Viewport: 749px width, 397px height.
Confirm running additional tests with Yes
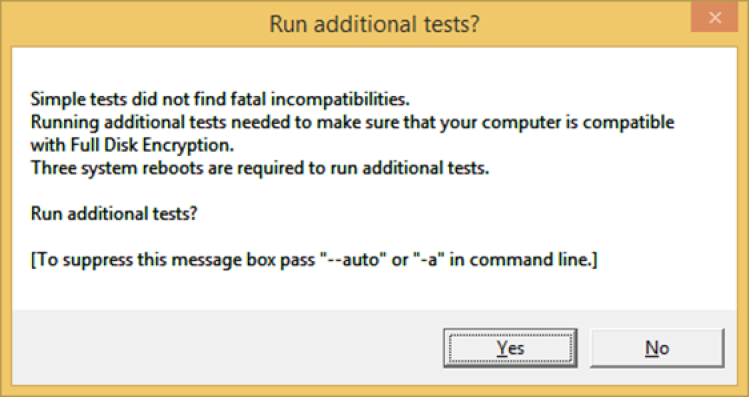coord(510,348)
